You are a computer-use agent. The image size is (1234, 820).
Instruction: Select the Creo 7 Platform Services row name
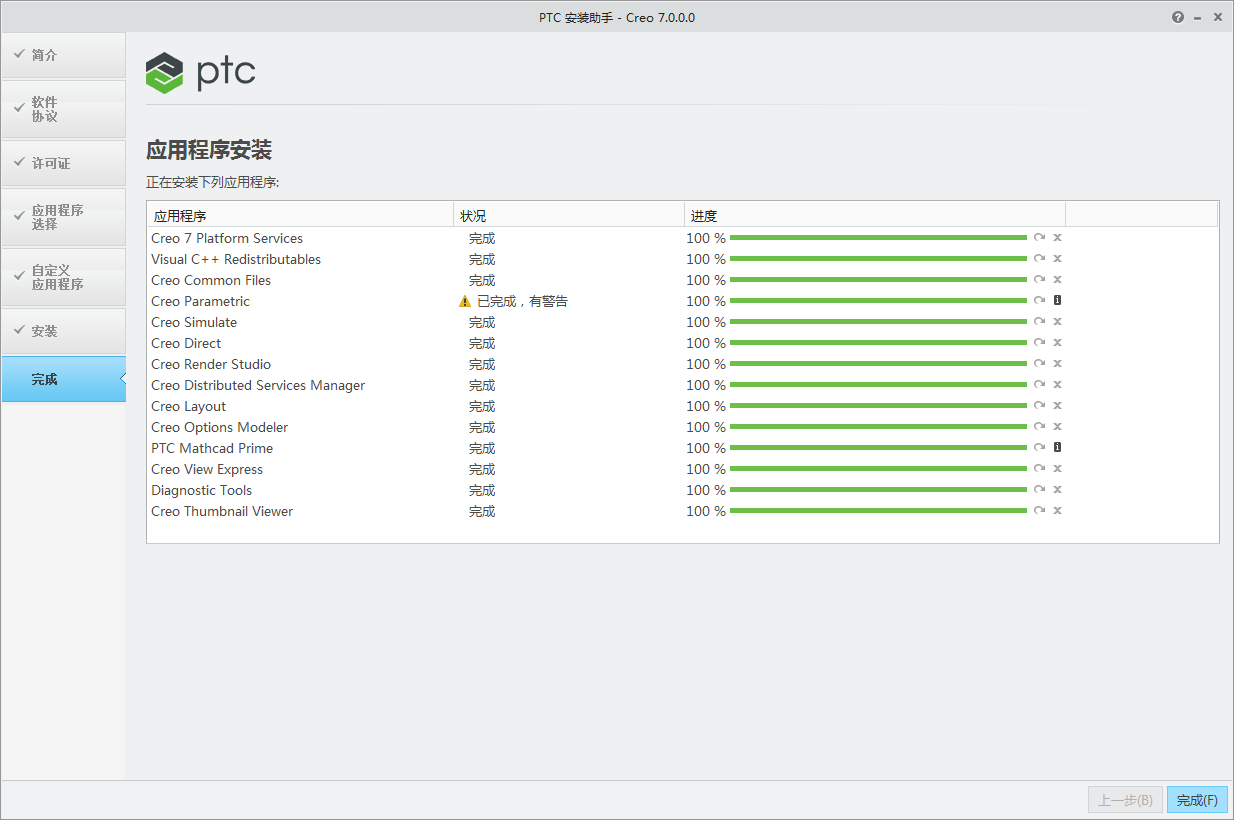coord(227,238)
